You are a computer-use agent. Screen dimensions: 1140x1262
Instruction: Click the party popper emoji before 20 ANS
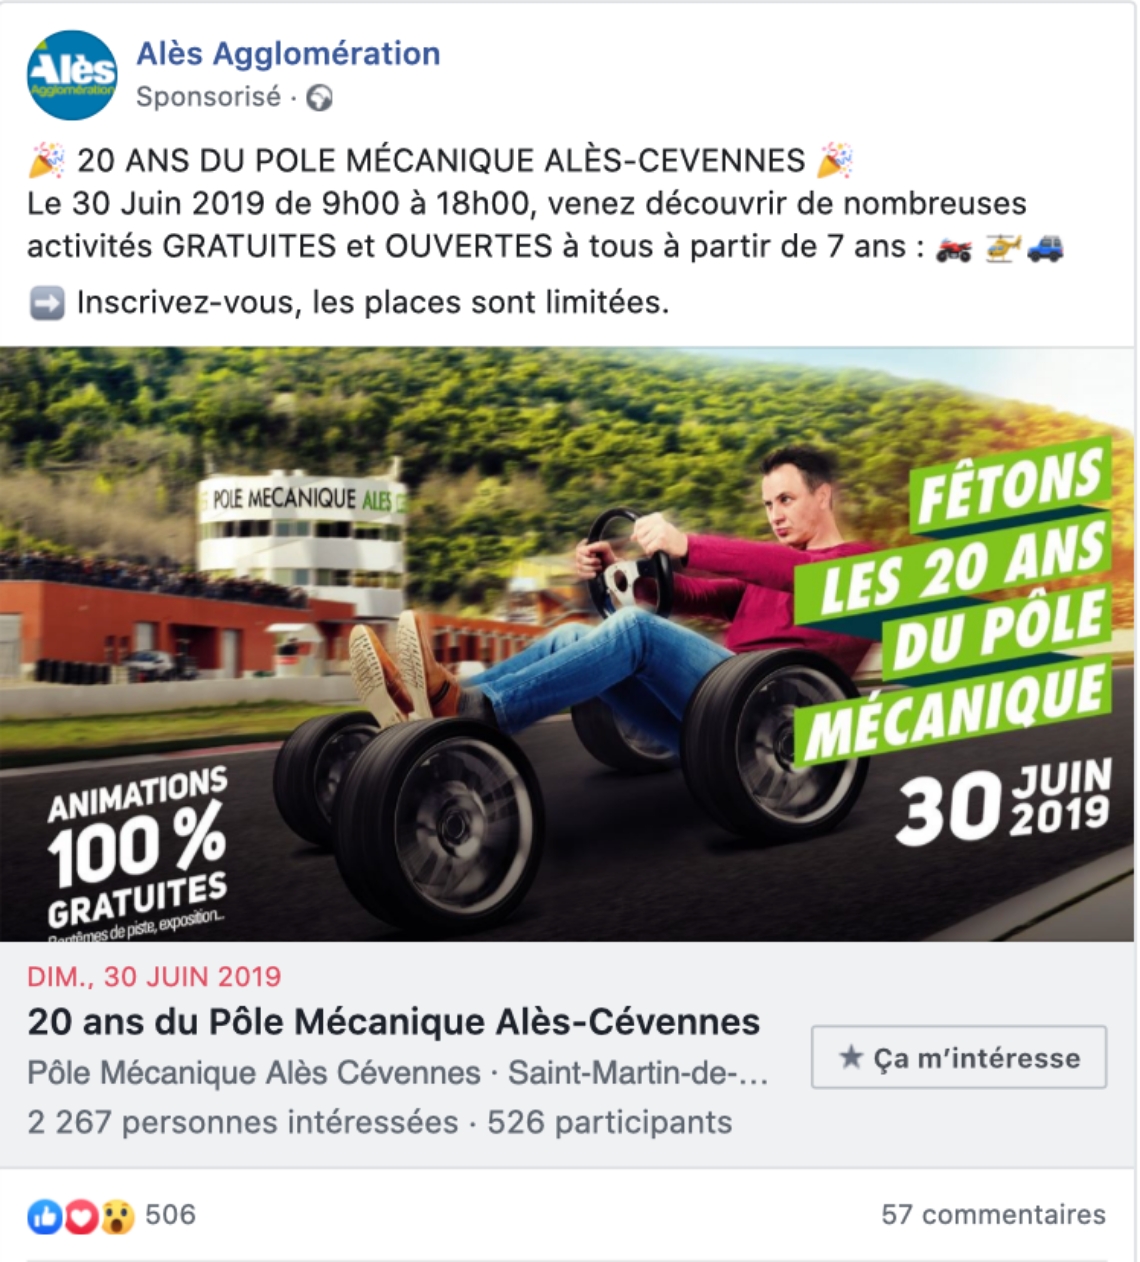pyautogui.click(x=47, y=159)
